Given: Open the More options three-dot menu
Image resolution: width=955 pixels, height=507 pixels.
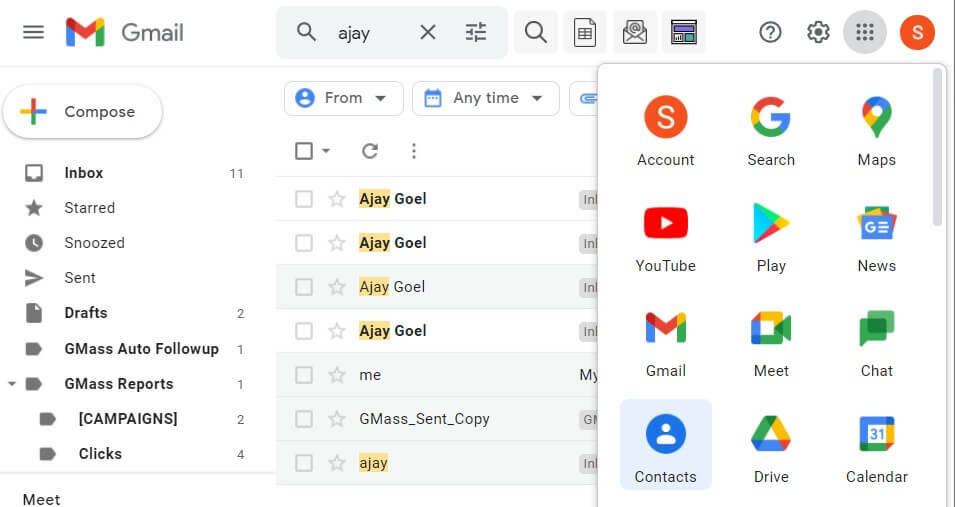Looking at the screenshot, I should (x=414, y=151).
